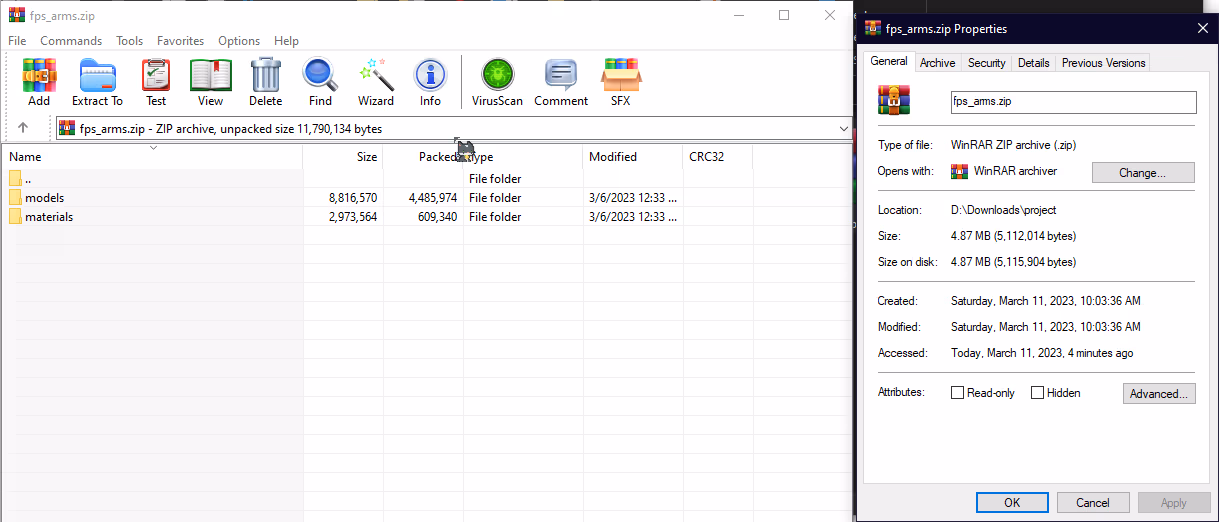Click the Delete trash can icon
Screen dimensions: 1219x522
(x=266, y=76)
